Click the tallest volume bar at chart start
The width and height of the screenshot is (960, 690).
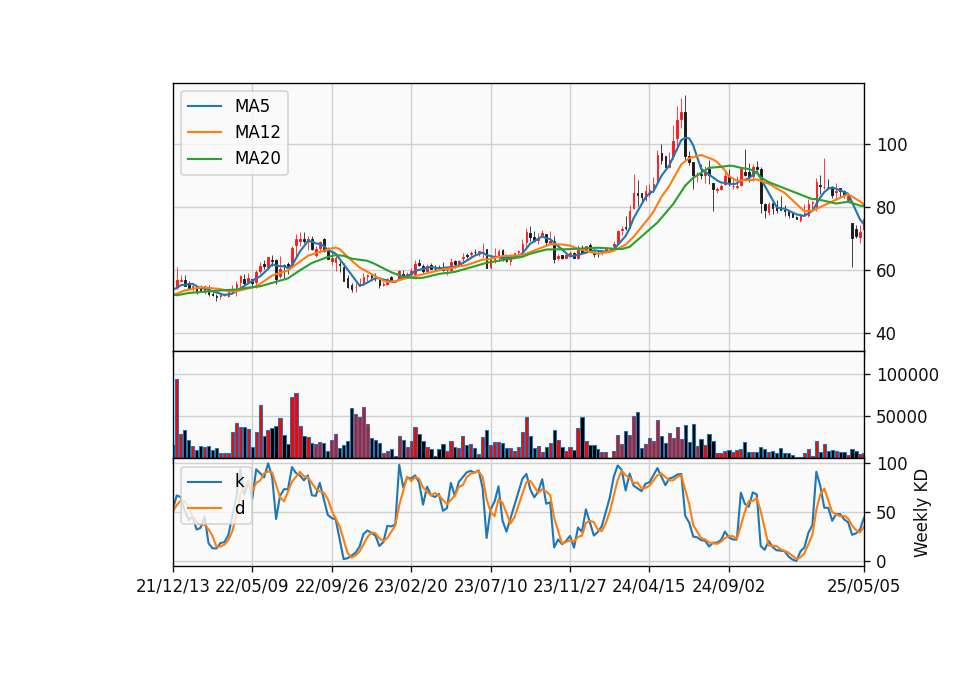coord(177,419)
